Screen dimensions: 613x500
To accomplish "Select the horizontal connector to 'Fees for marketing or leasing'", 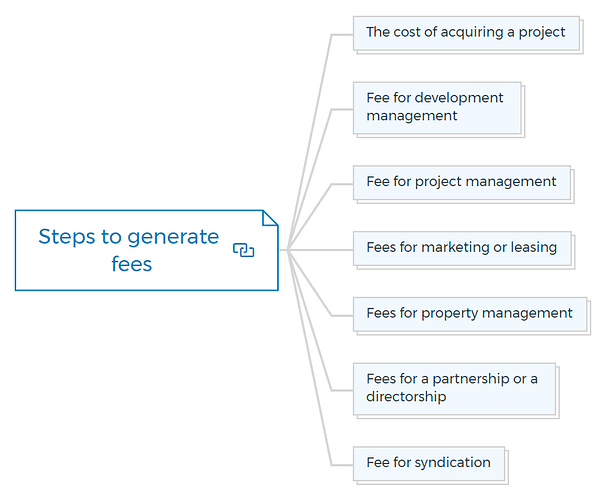I will click(x=321, y=250).
